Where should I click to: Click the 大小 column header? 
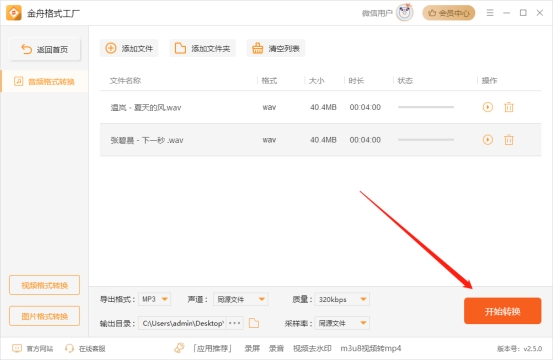pos(316,81)
